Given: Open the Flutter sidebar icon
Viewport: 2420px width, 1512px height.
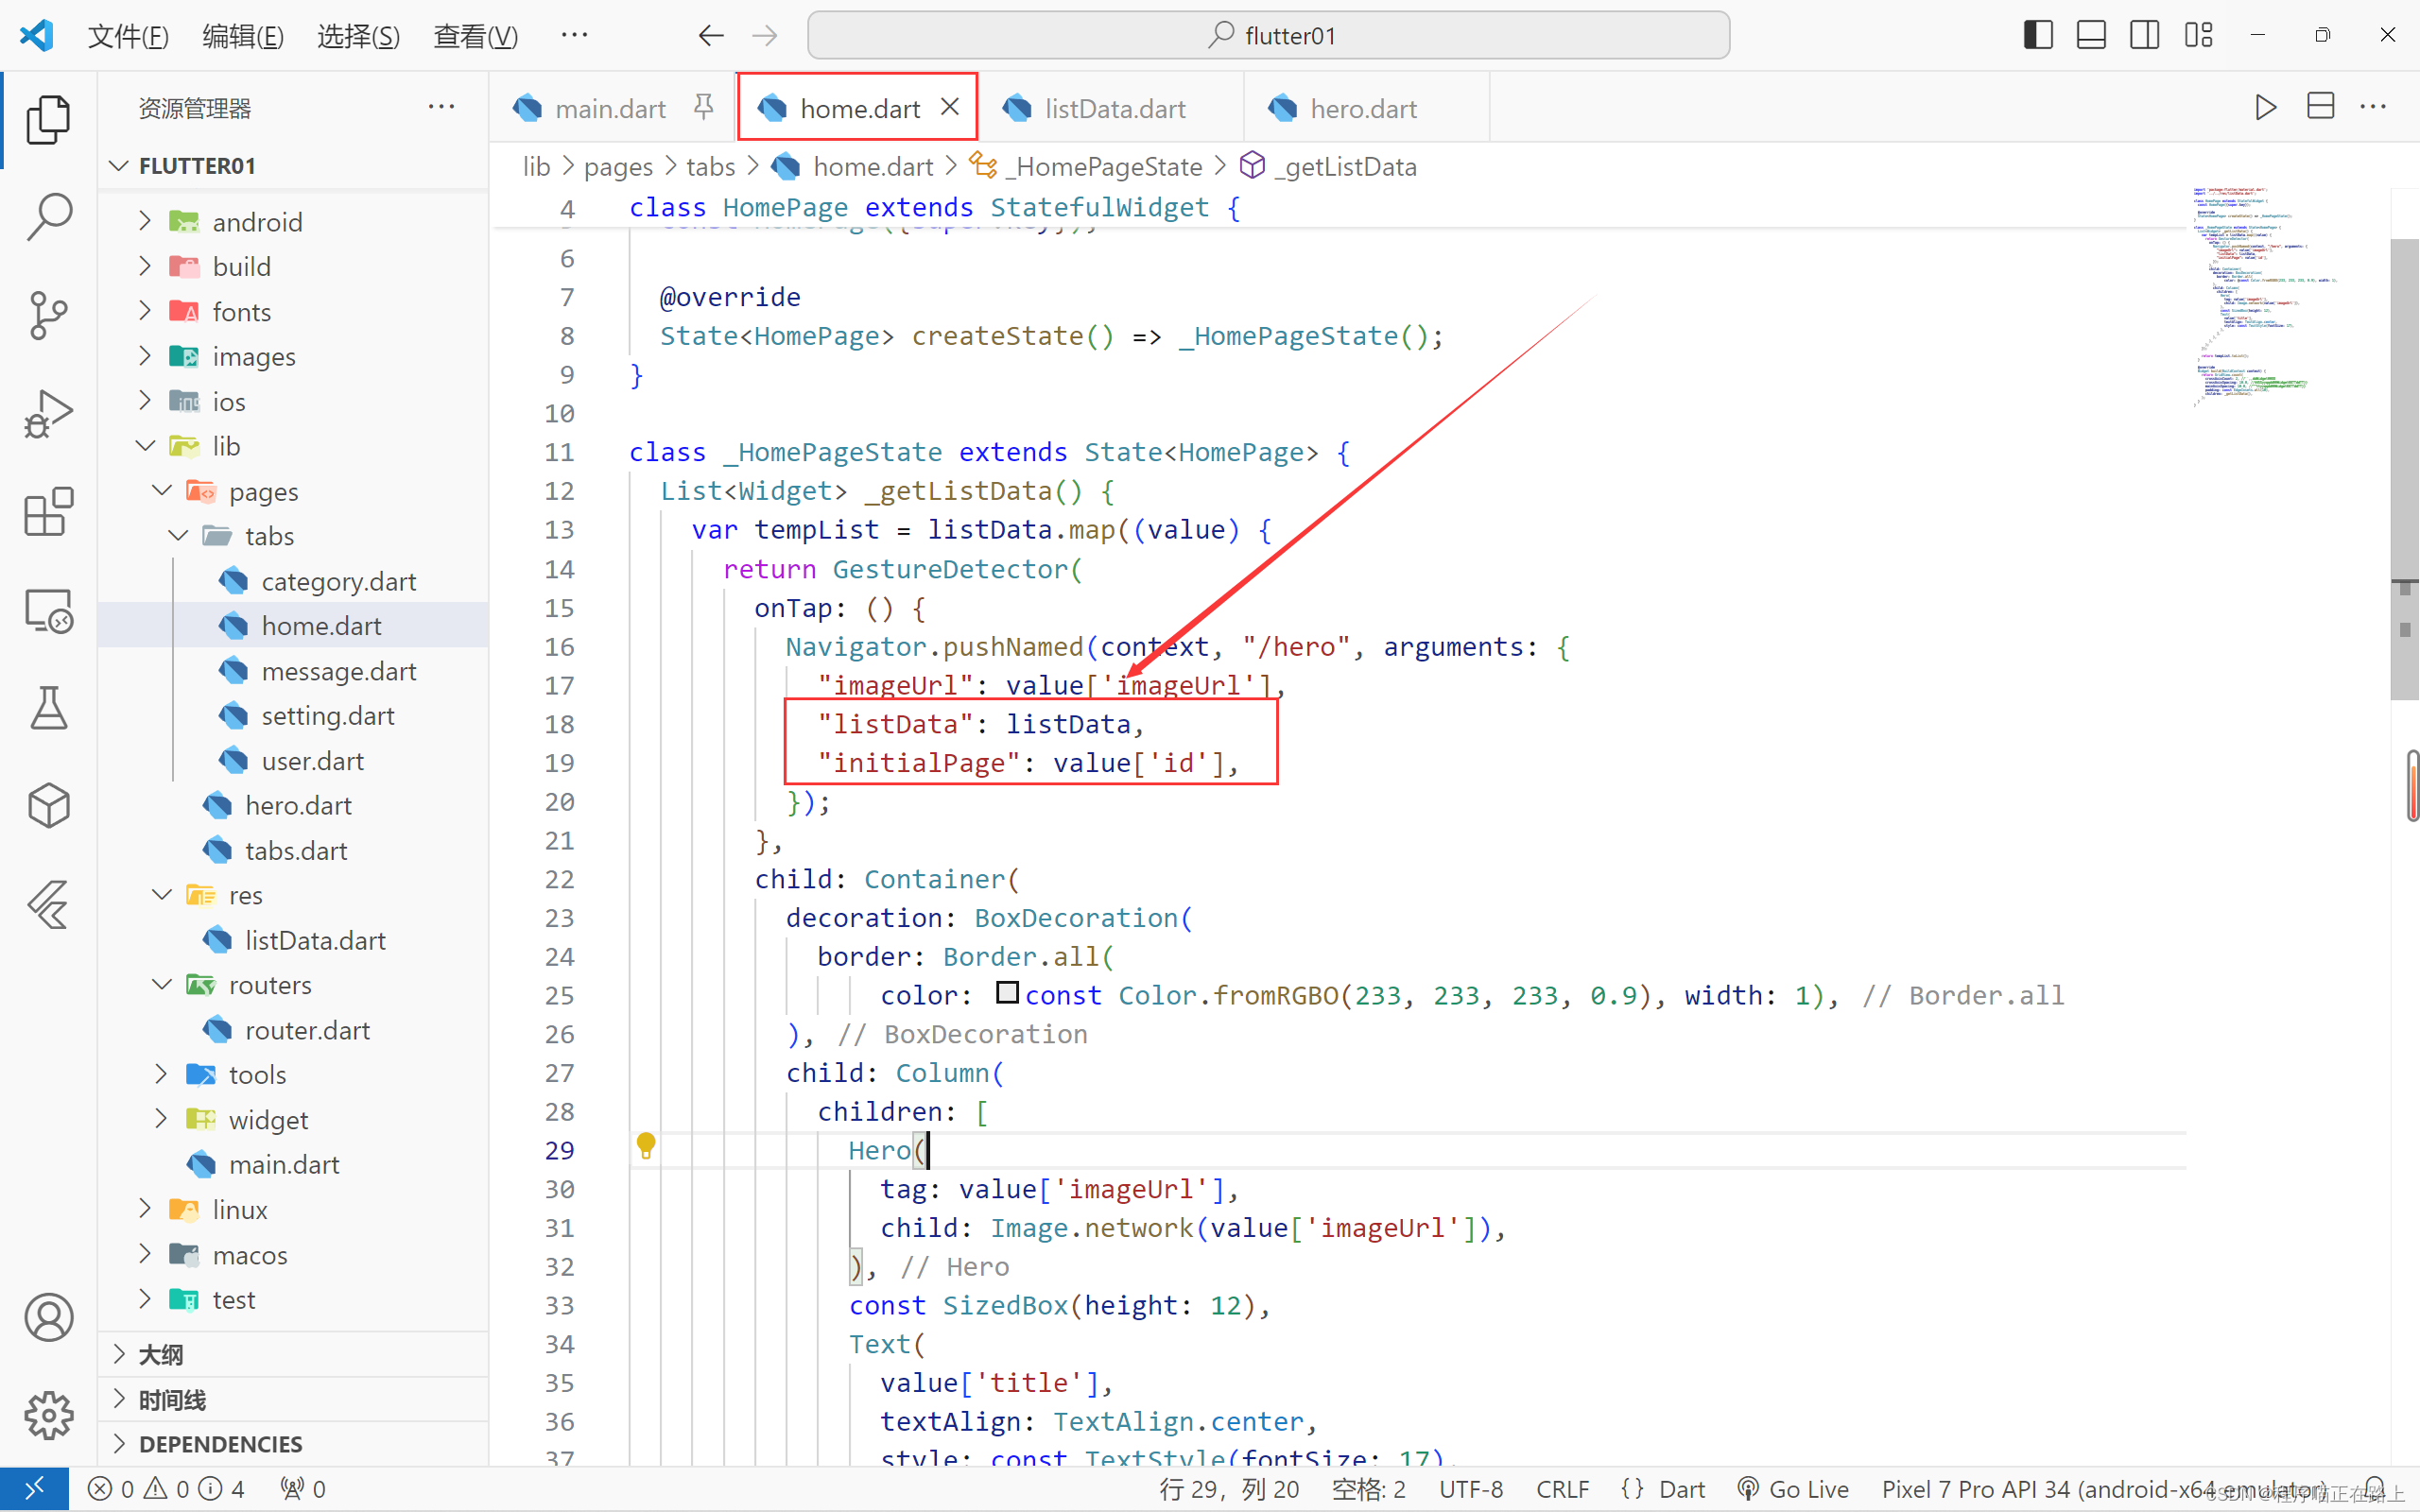Looking at the screenshot, I should (x=48, y=904).
